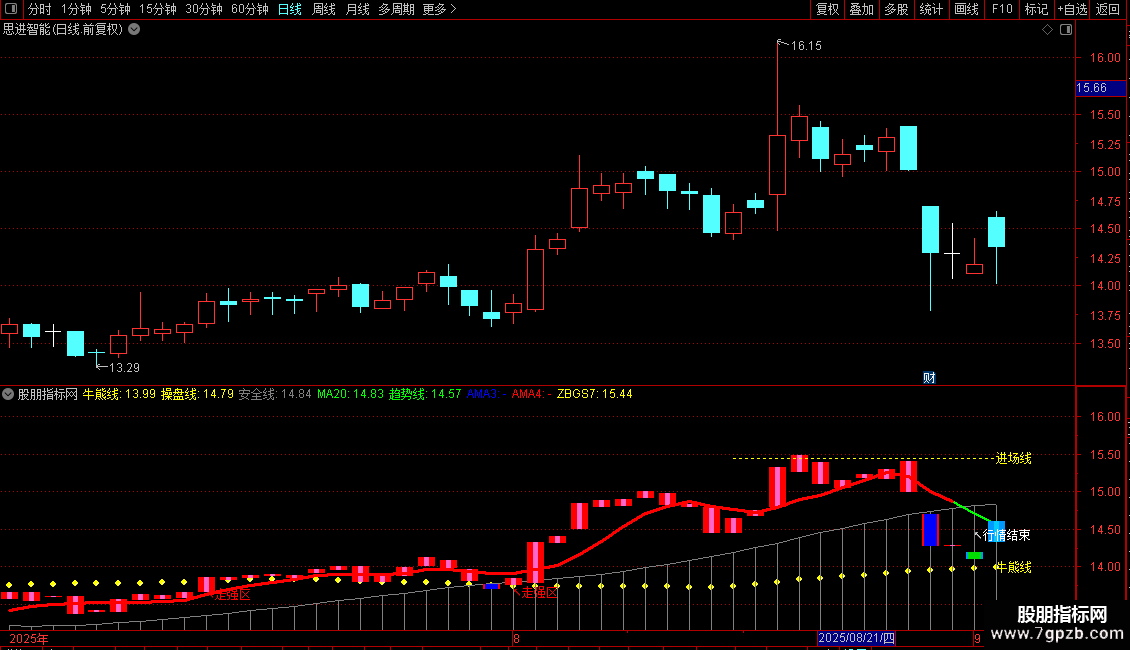Toggle the right info panel icon
Viewport: 1130px width, 650px height.
[x=1066, y=30]
